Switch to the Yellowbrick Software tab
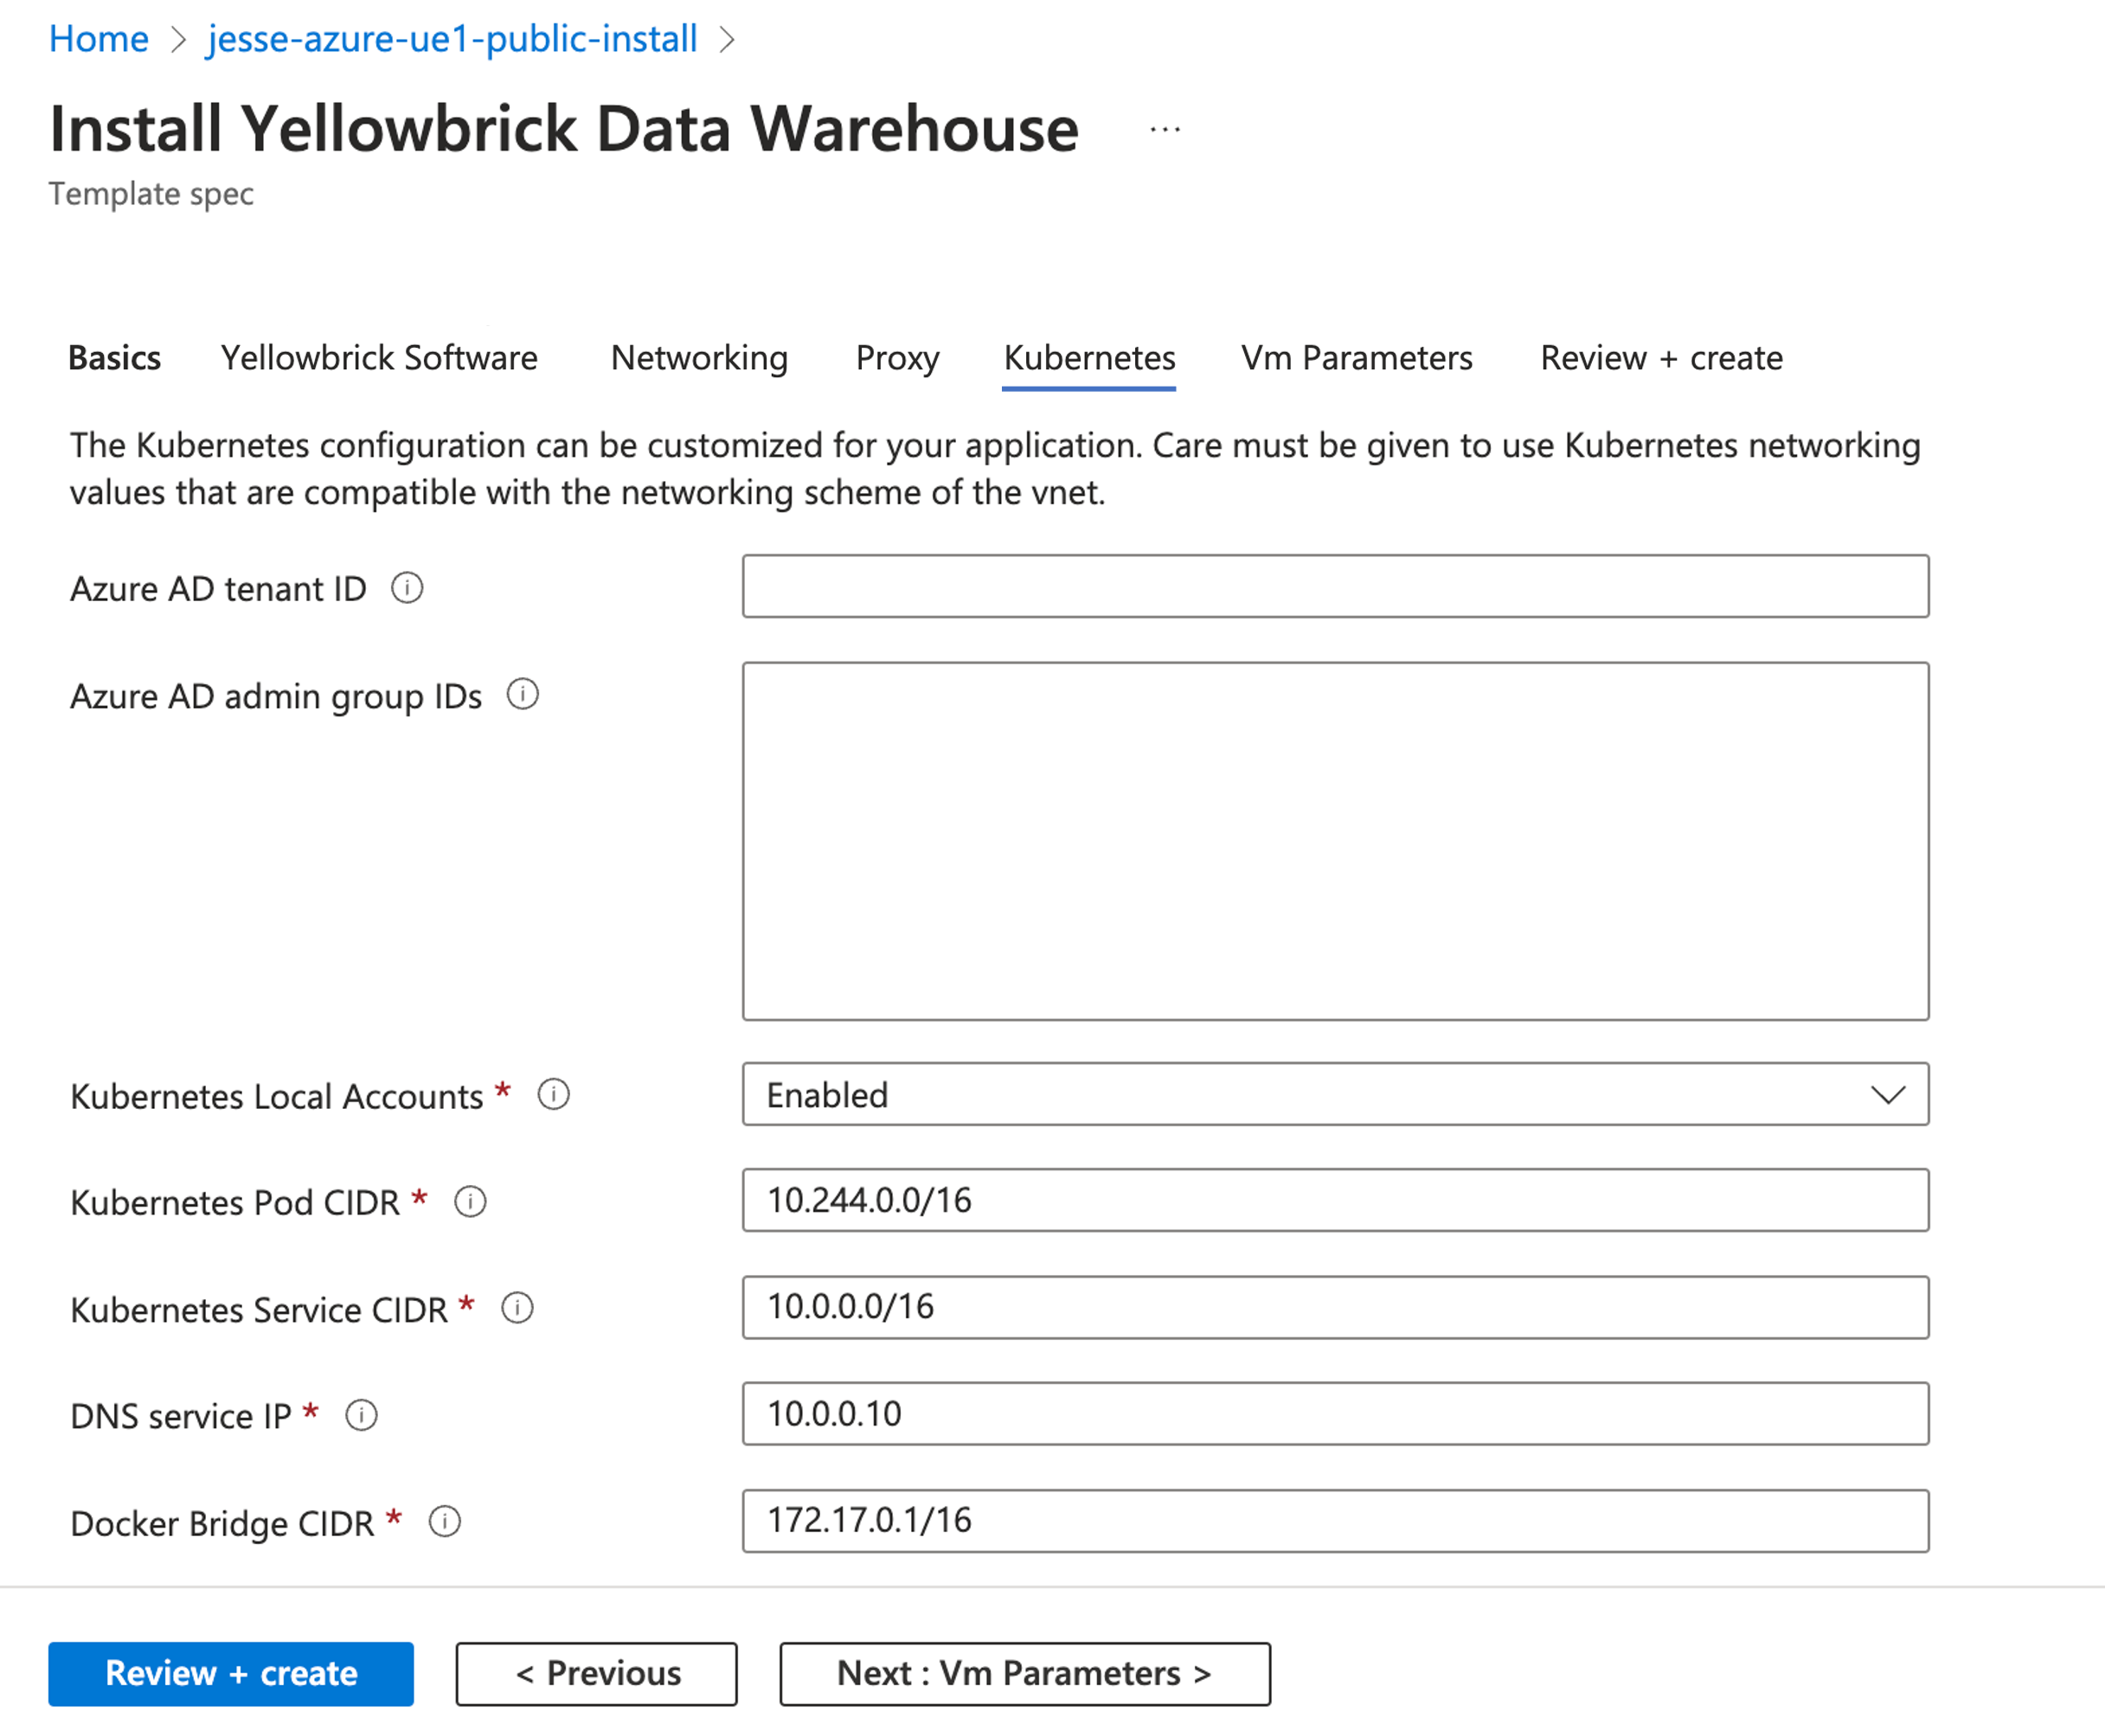Viewport: 2105px width, 1736px height. (x=379, y=358)
